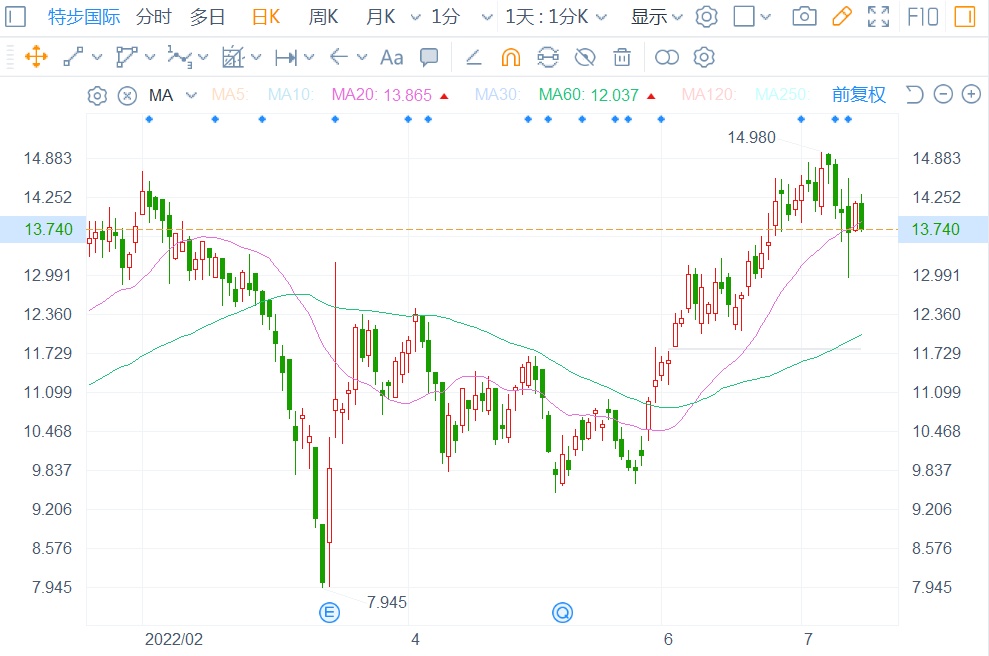Take a chart screenshot with camera icon
The height and width of the screenshot is (656, 989).
(x=803, y=17)
